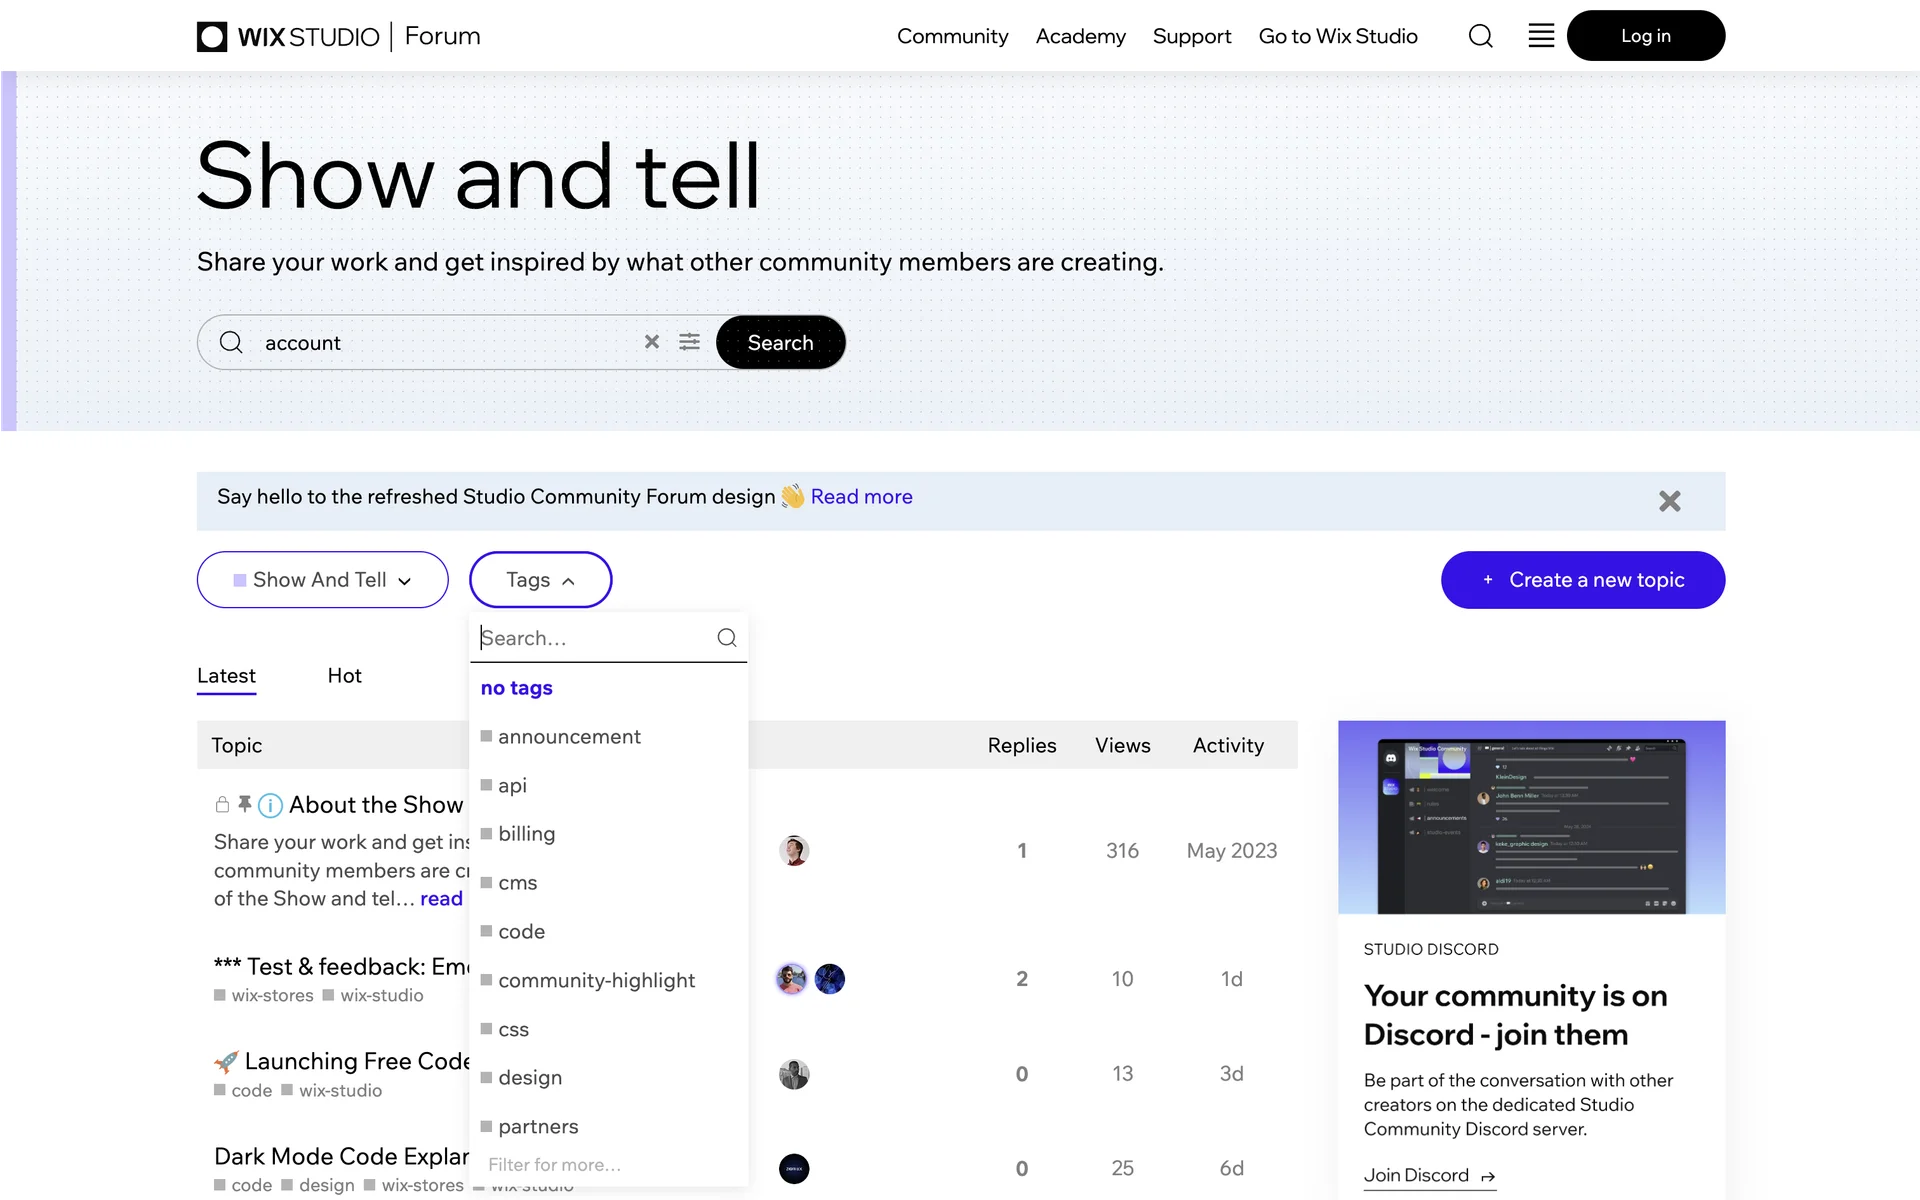Click the info icon beside About the Show
The width and height of the screenshot is (1920, 1200).
270,805
